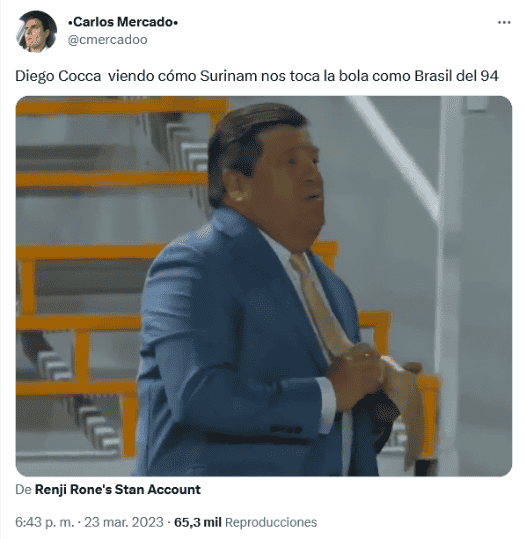The image size is (526, 539).
Task: Click the •Carlos Mercado• display name
Action: 123,22
